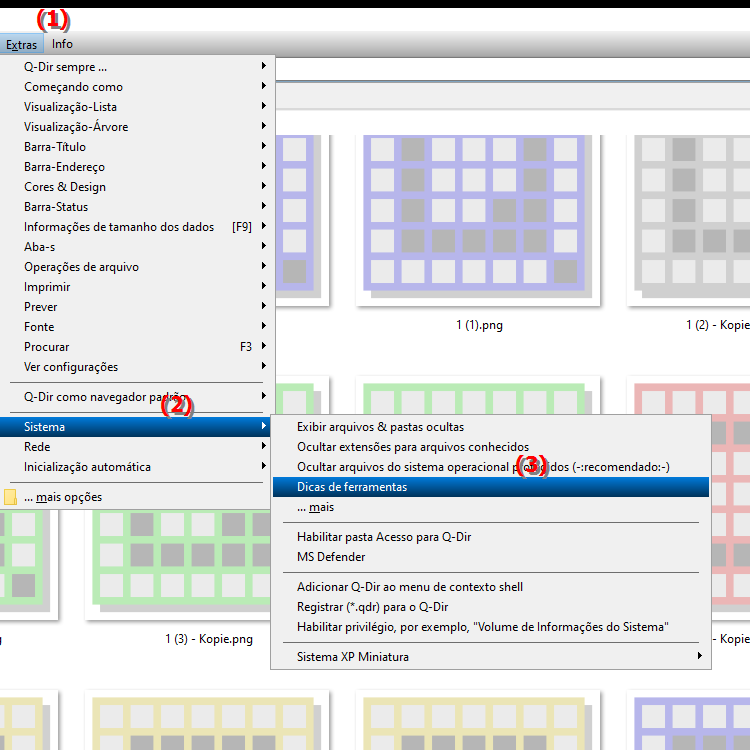
Task: Click the arrow next to 'Sistema XP Miniatura'
Action: pyautogui.click(x=700, y=656)
